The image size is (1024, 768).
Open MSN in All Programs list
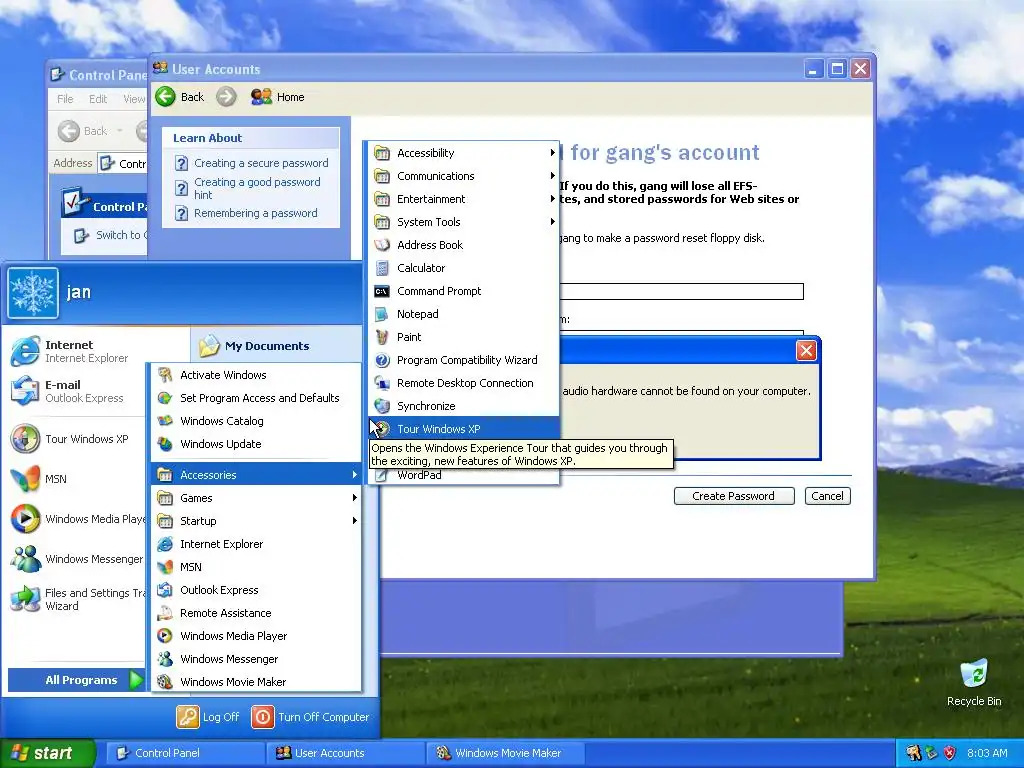[x=257, y=567]
